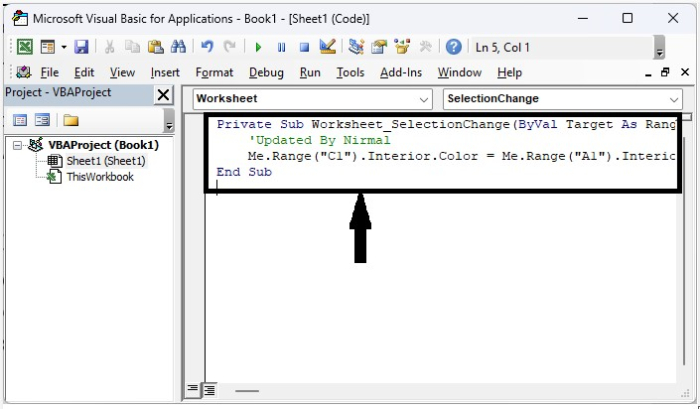Click the Break pause icon

281,47
